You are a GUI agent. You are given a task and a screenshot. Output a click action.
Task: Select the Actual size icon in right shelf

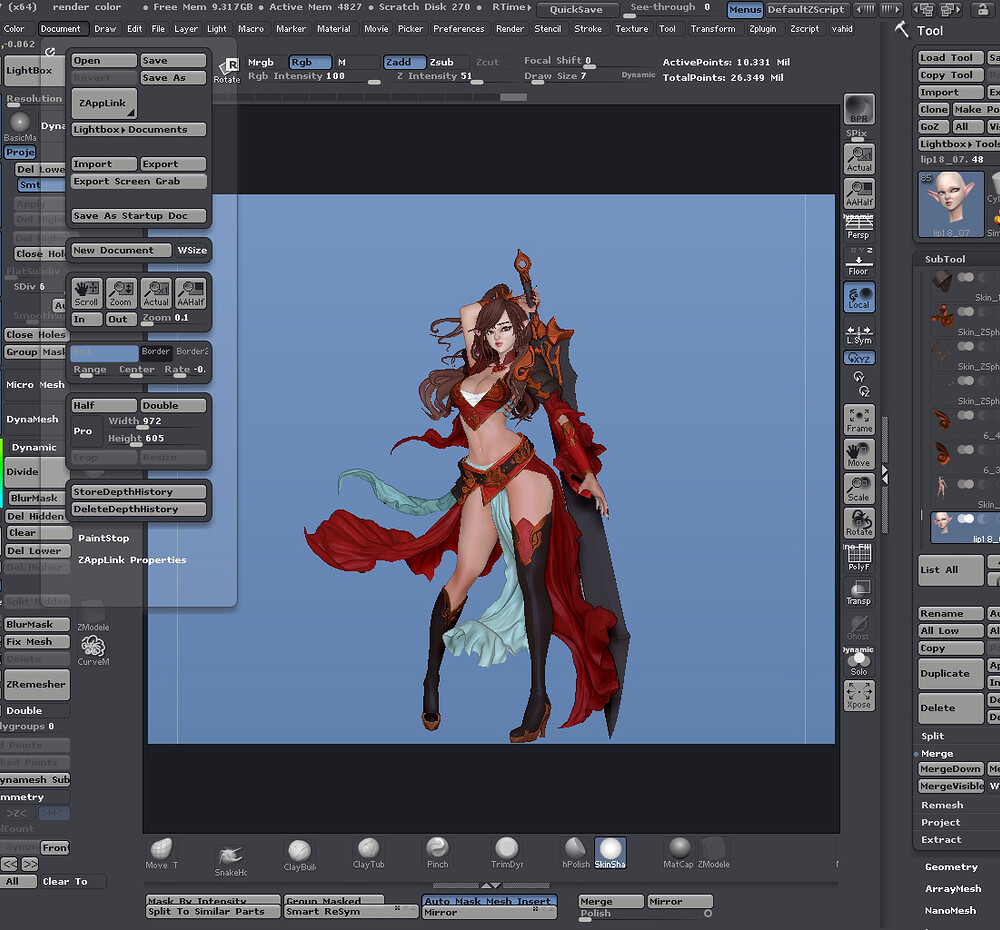pyautogui.click(x=859, y=159)
